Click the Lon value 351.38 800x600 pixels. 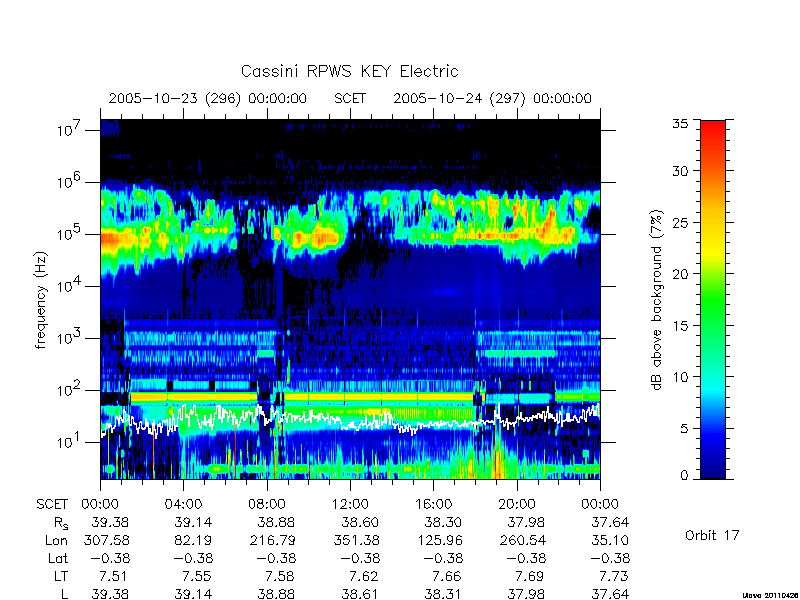[x=356, y=540]
